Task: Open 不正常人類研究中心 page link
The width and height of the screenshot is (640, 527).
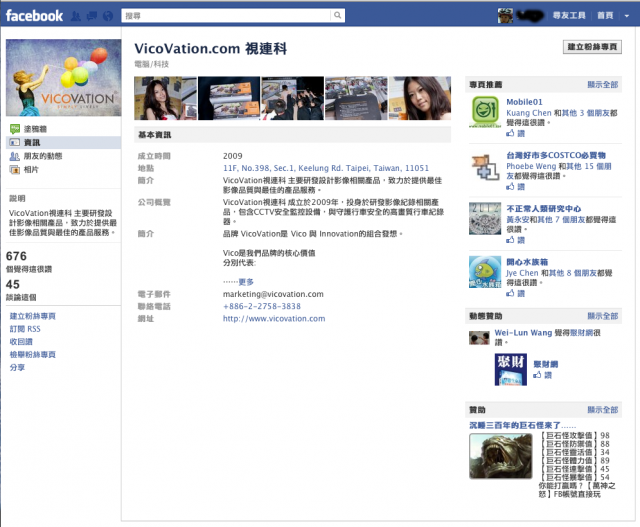Action: [x=544, y=209]
